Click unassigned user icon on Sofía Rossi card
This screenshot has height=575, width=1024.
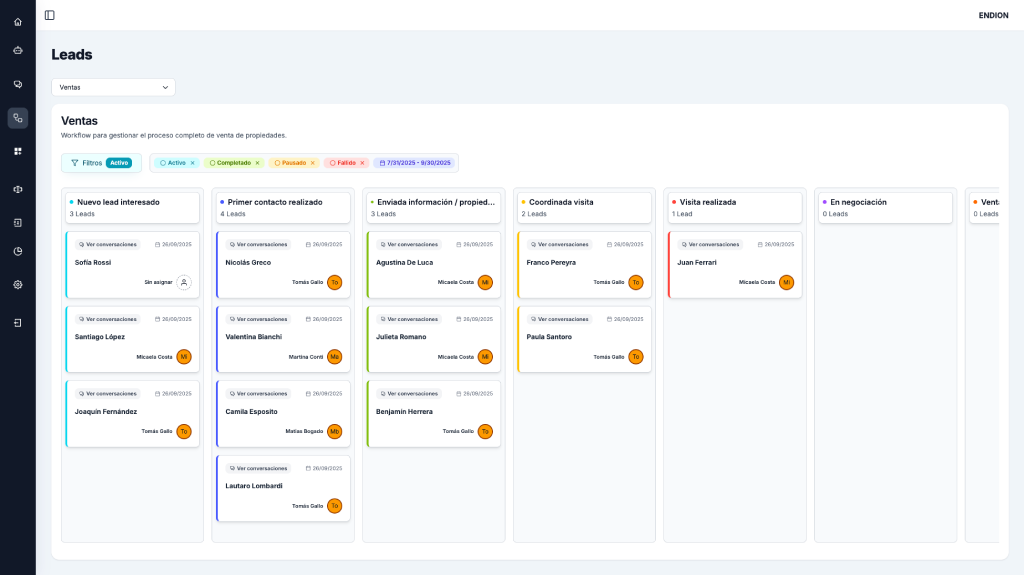[184, 283]
